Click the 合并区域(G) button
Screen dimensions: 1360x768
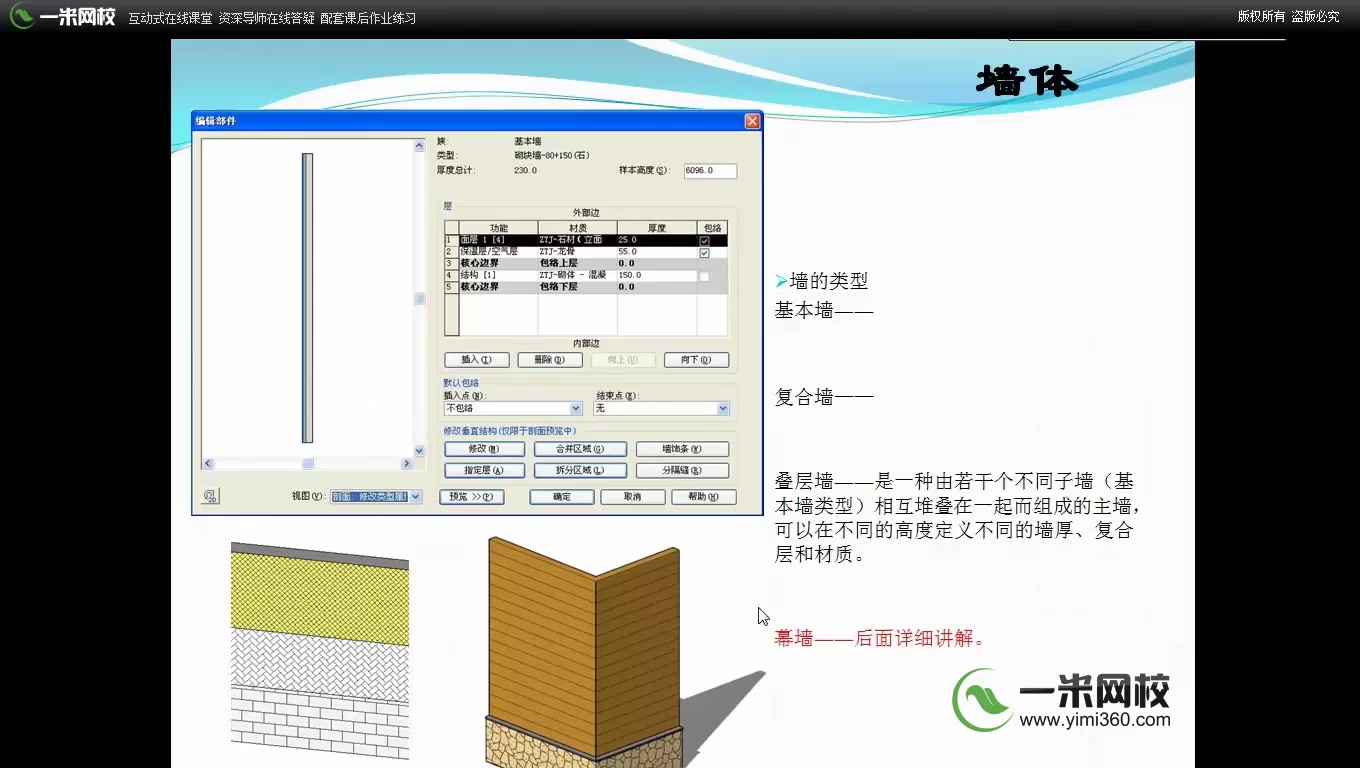(x=581, y=450)
